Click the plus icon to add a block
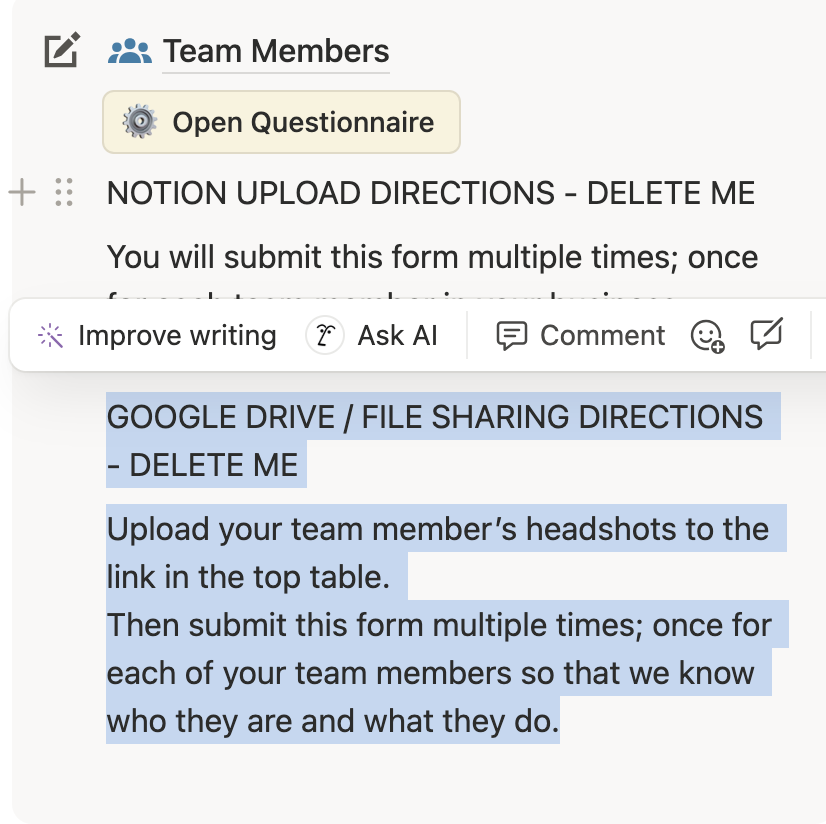 [x=22, y=191]
